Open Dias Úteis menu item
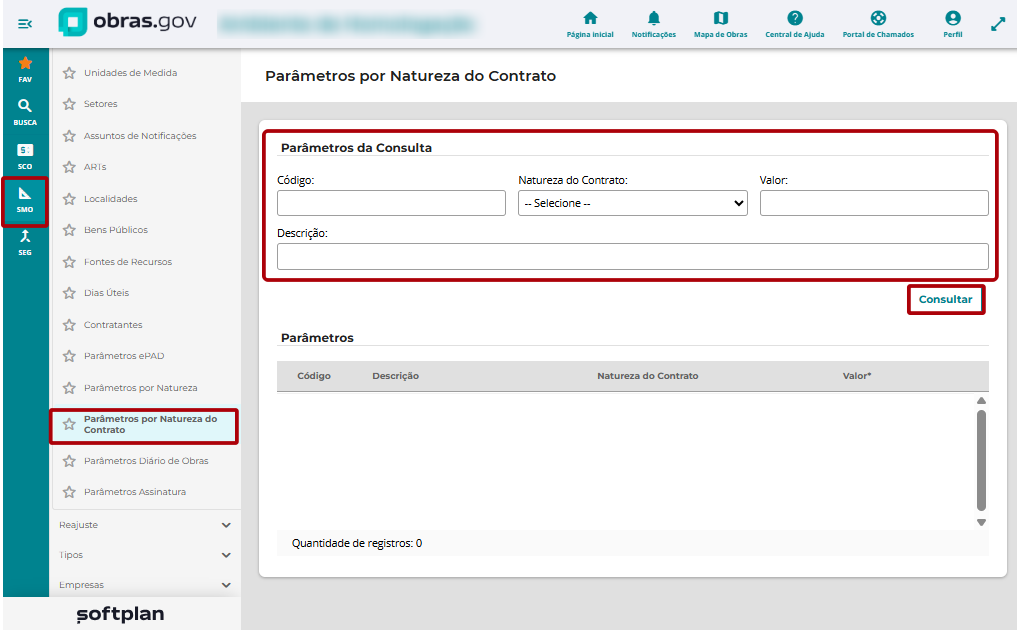The image size is (1017, 630). click(x=106, y=293)
